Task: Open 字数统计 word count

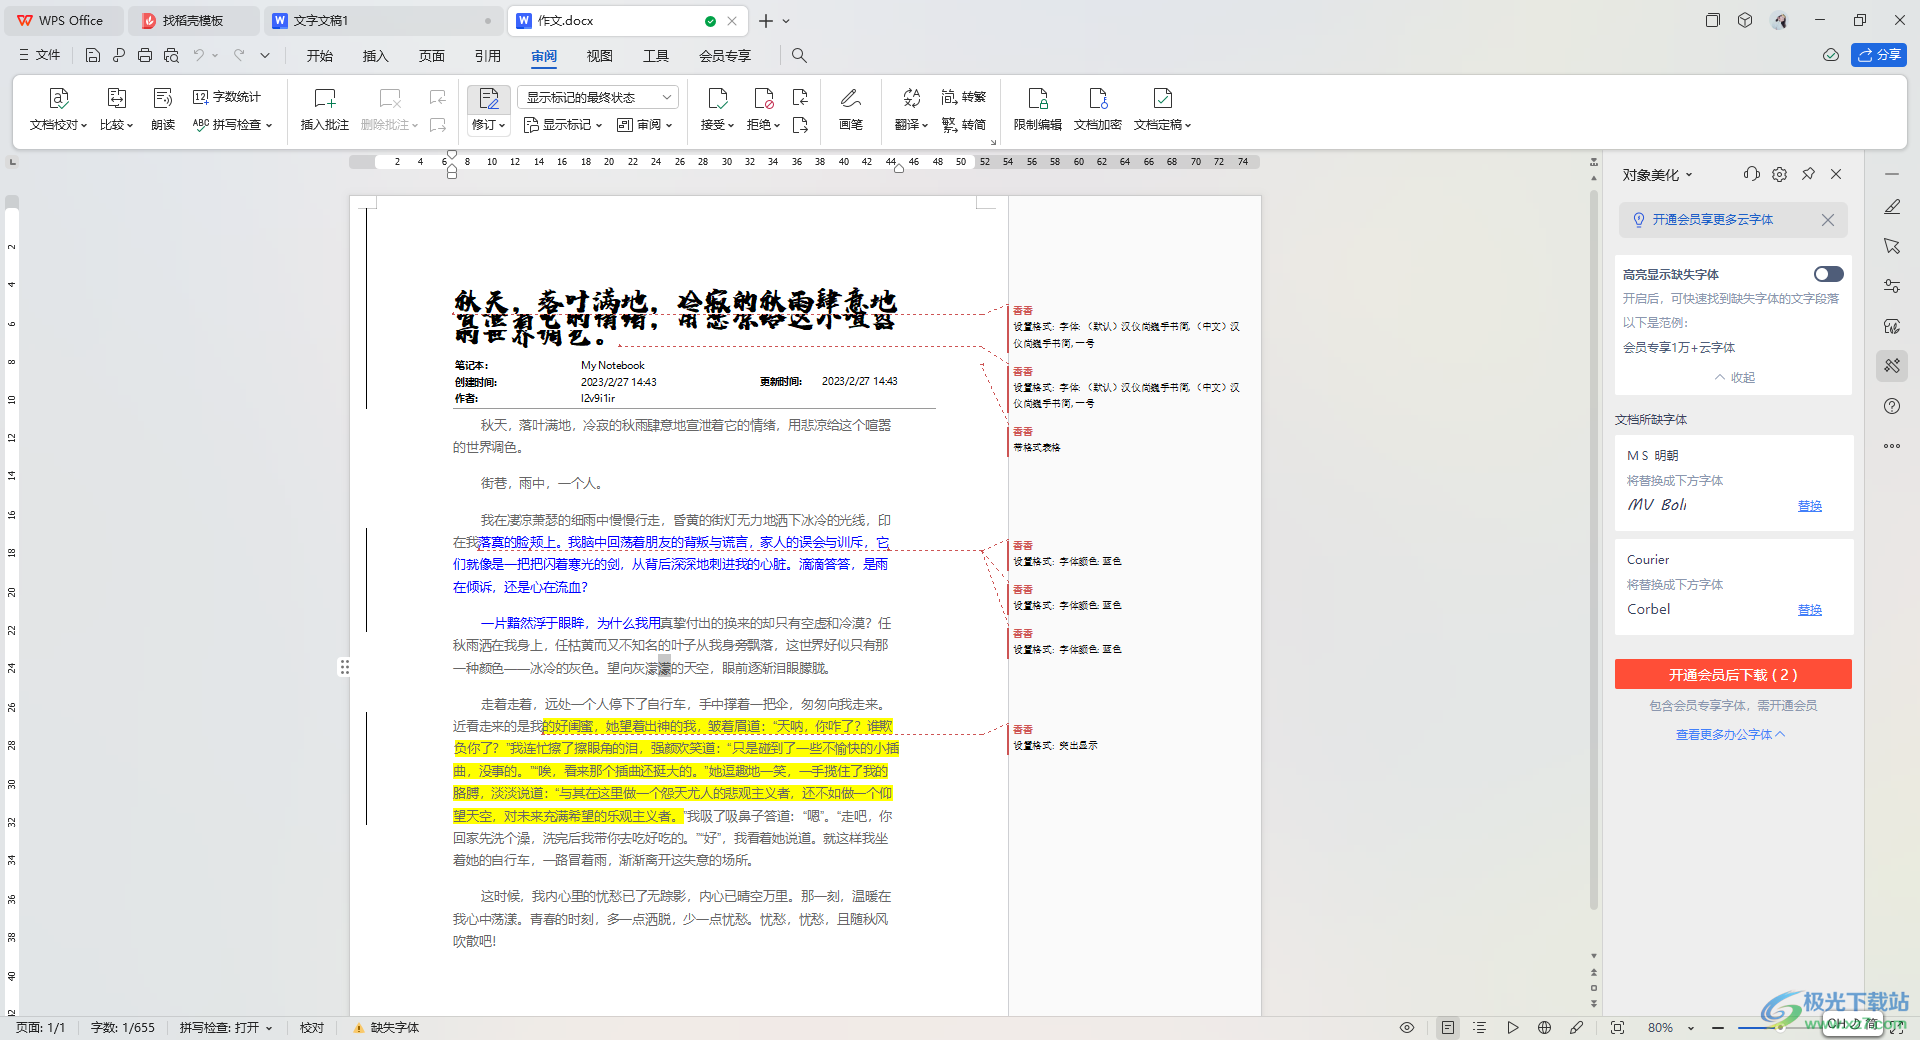Action: 227,97
